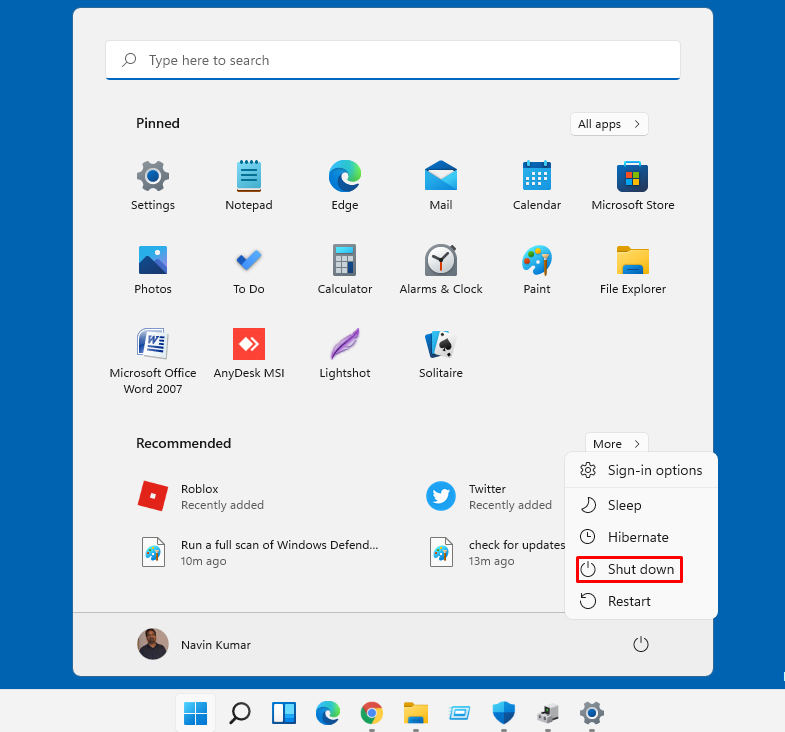Open Calculator
This screenshot has width=785, height=732.
(x=344, y=269)
